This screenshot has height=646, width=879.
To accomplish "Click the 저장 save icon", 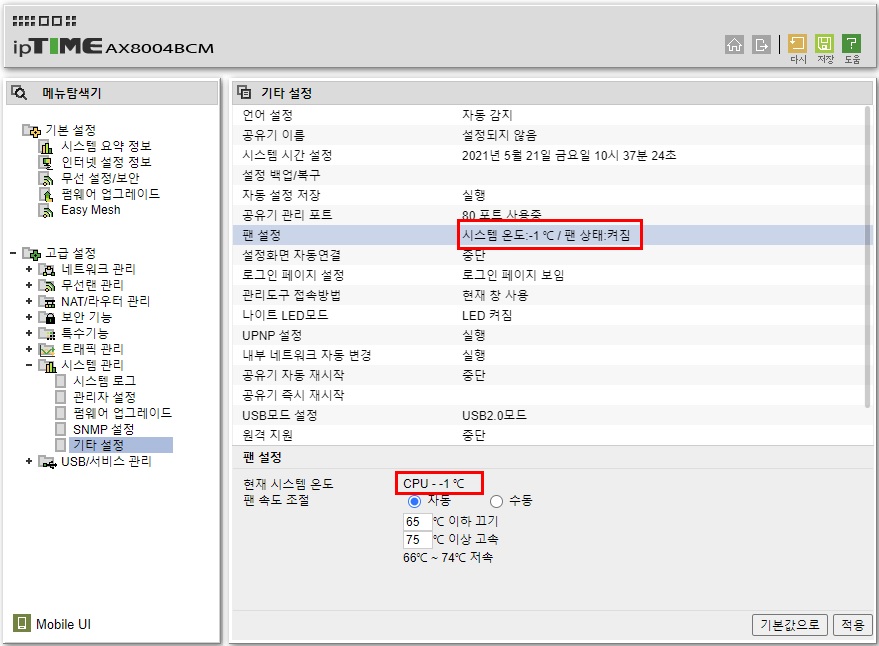I will pos(824,43).
